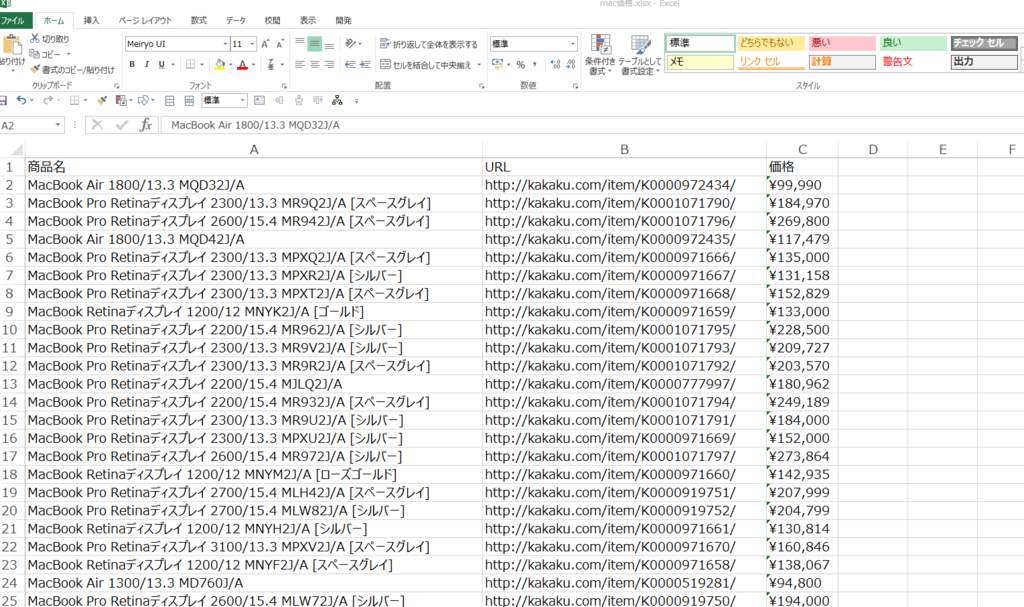Apply the 悪い (Bad) cell style
Viewport: 1024px width, 607px height.
[842, 43]
